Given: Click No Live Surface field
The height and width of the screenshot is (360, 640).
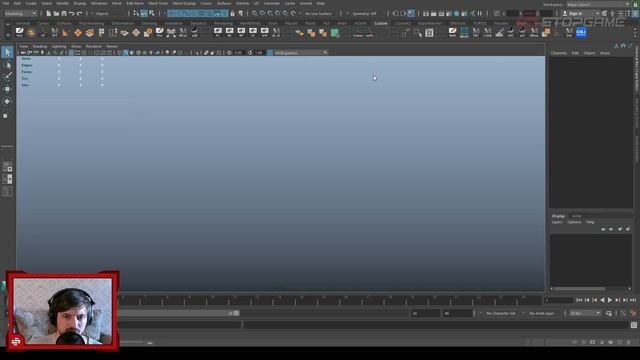Looking at the screenshot, I should pyautogui.click(x=318, y=13).
